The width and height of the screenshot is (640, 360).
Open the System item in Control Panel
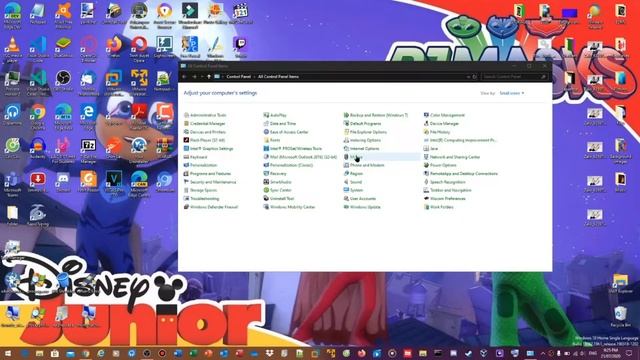[x=353, y=190]
